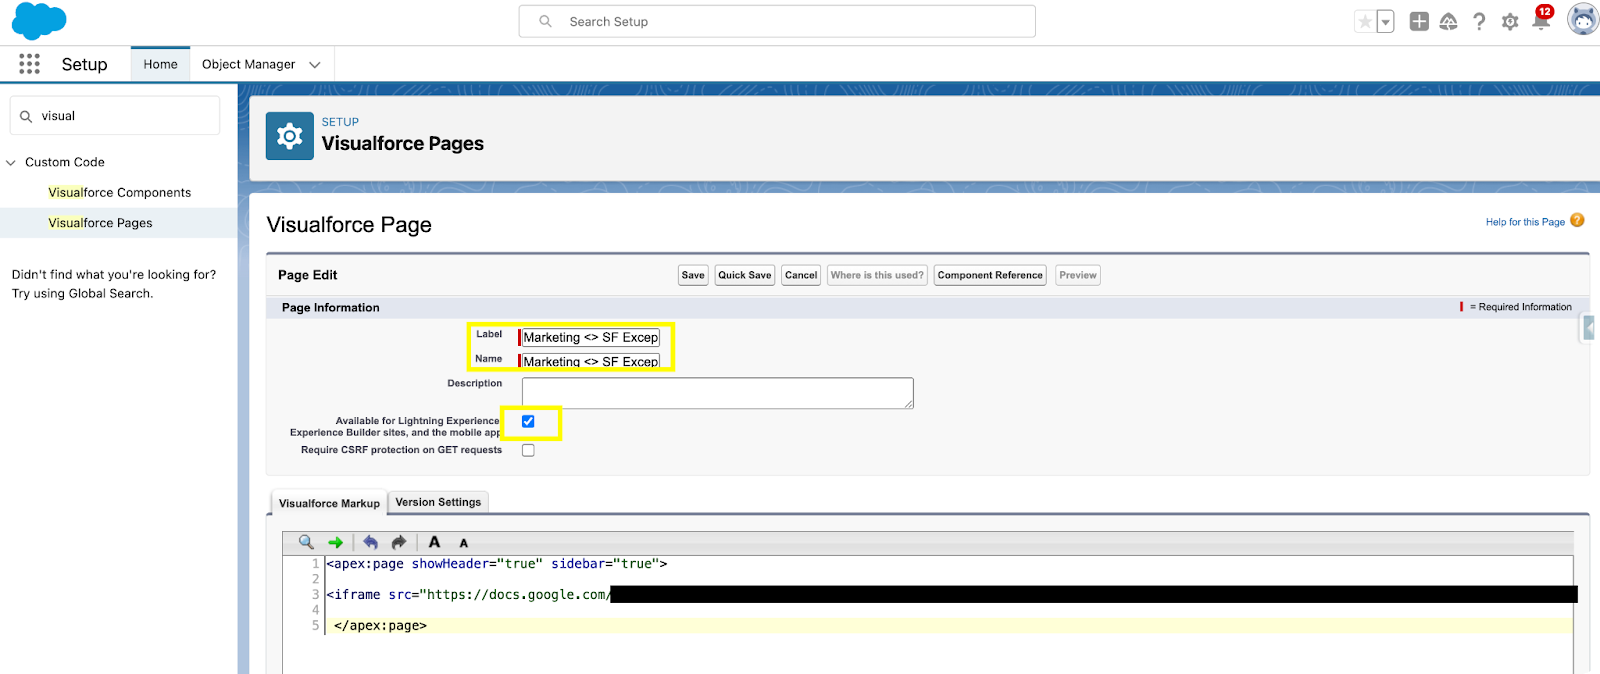1600x674 pixels.
Task: Open the Trailhead guidance icon
Action: 1448,21
